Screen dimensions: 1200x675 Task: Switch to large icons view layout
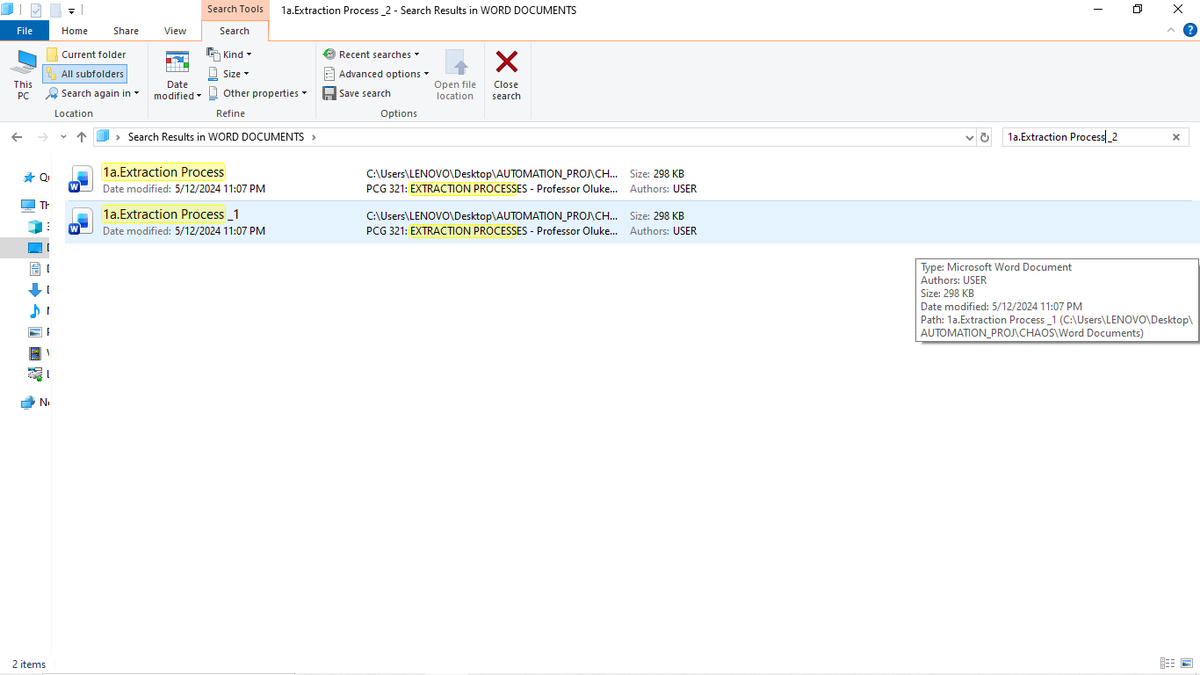coord(1186,664)
